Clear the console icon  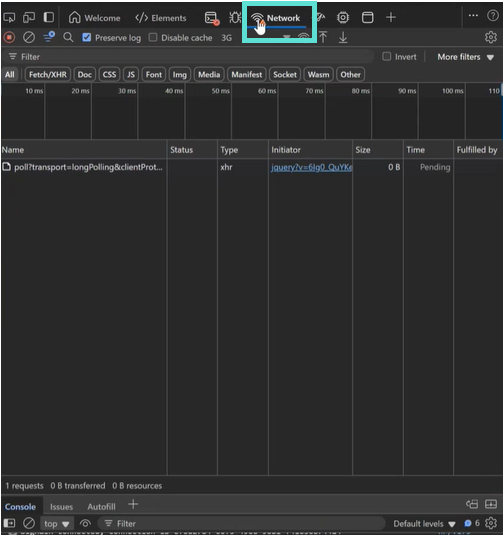(29, 523)
